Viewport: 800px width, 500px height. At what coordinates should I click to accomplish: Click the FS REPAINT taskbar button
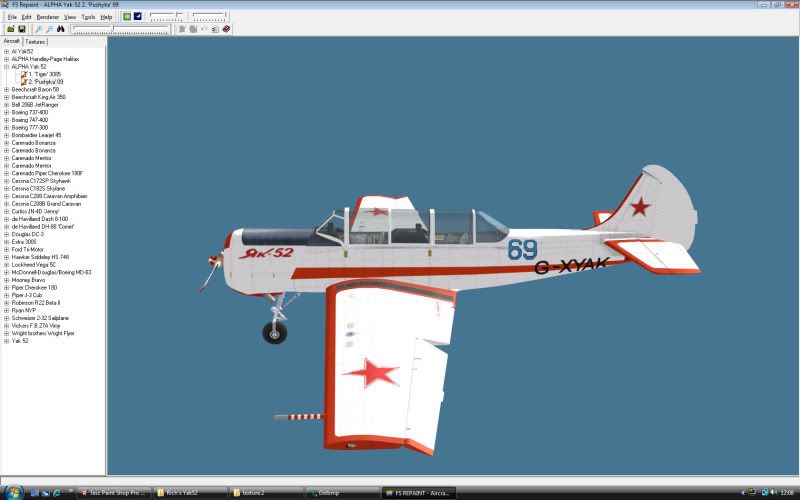(418, 493)
